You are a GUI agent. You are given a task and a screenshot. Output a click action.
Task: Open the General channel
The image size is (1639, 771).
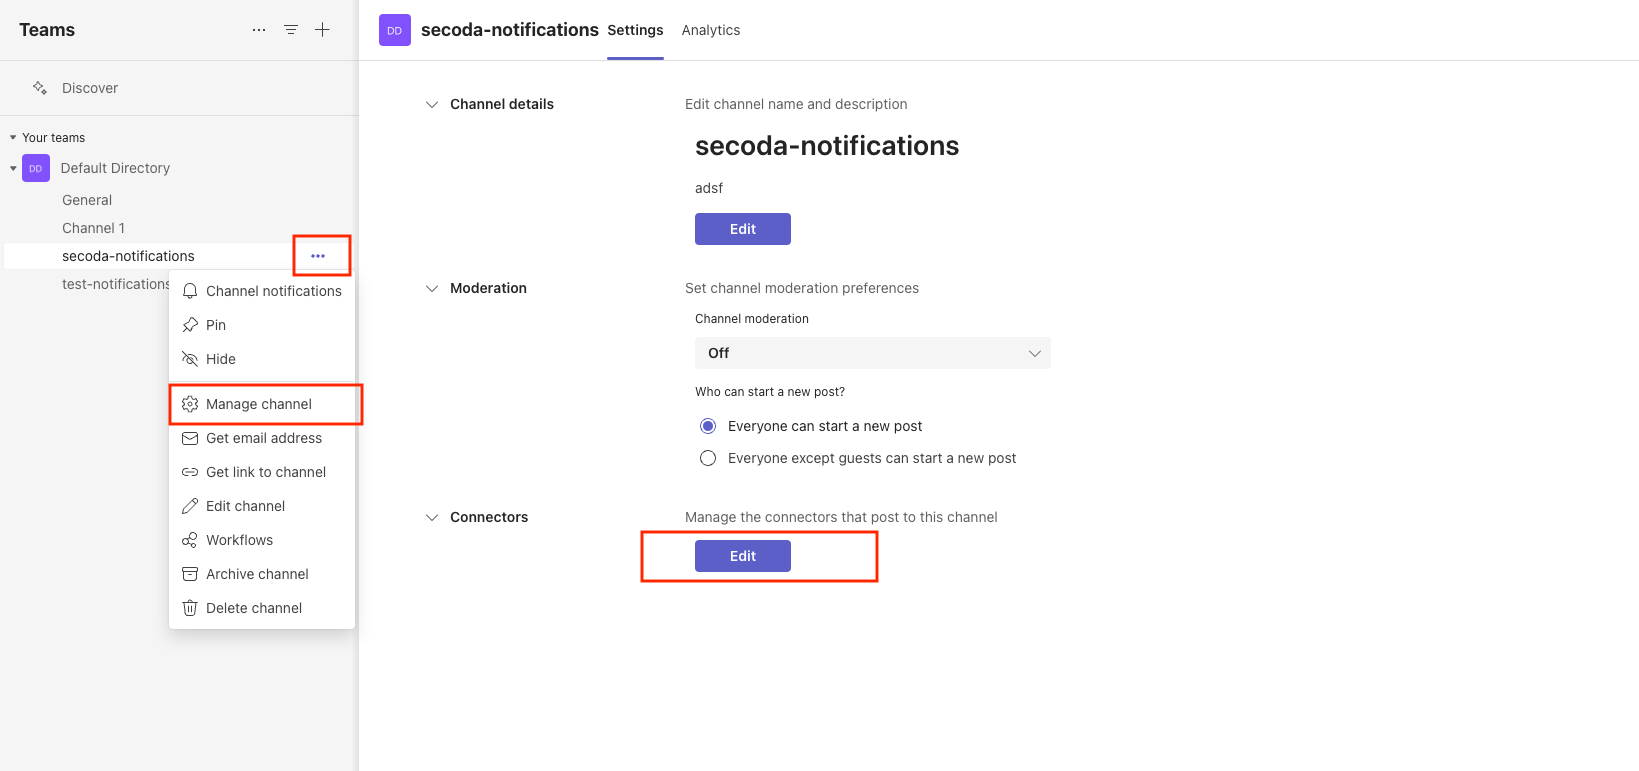(87, 200)
